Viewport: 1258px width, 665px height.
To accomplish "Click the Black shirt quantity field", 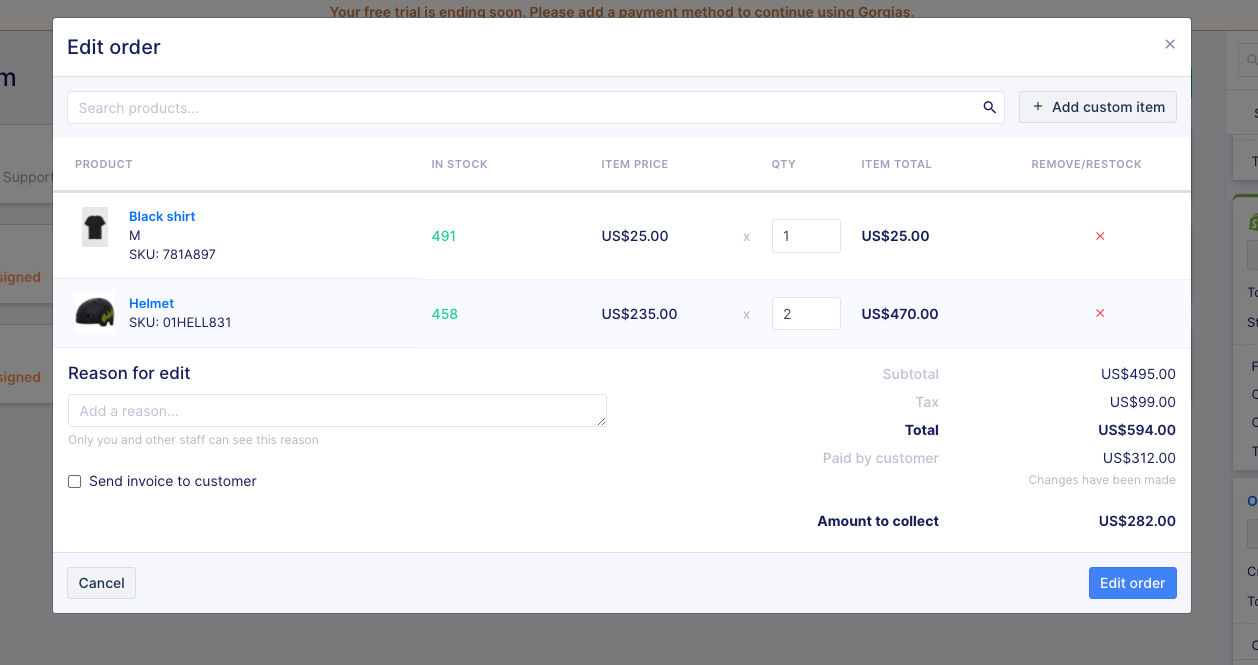I will [805, 236].
